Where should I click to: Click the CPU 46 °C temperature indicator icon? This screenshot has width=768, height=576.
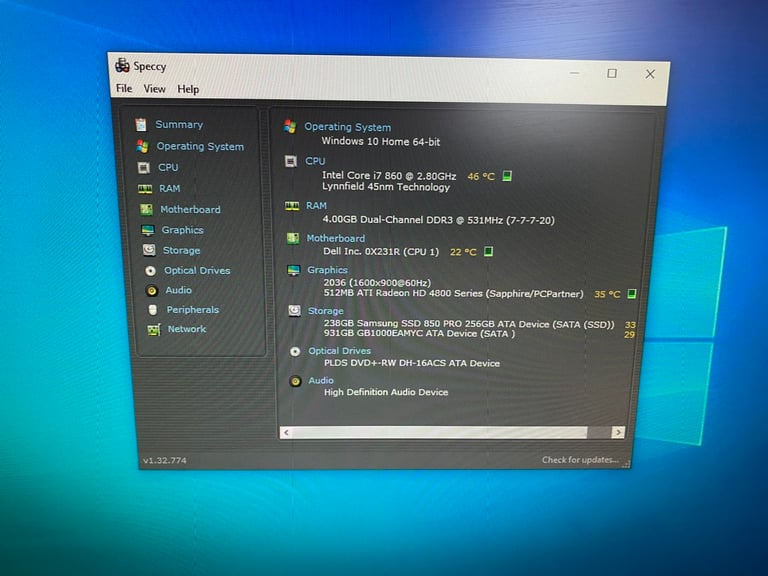[x=507, y=176]
